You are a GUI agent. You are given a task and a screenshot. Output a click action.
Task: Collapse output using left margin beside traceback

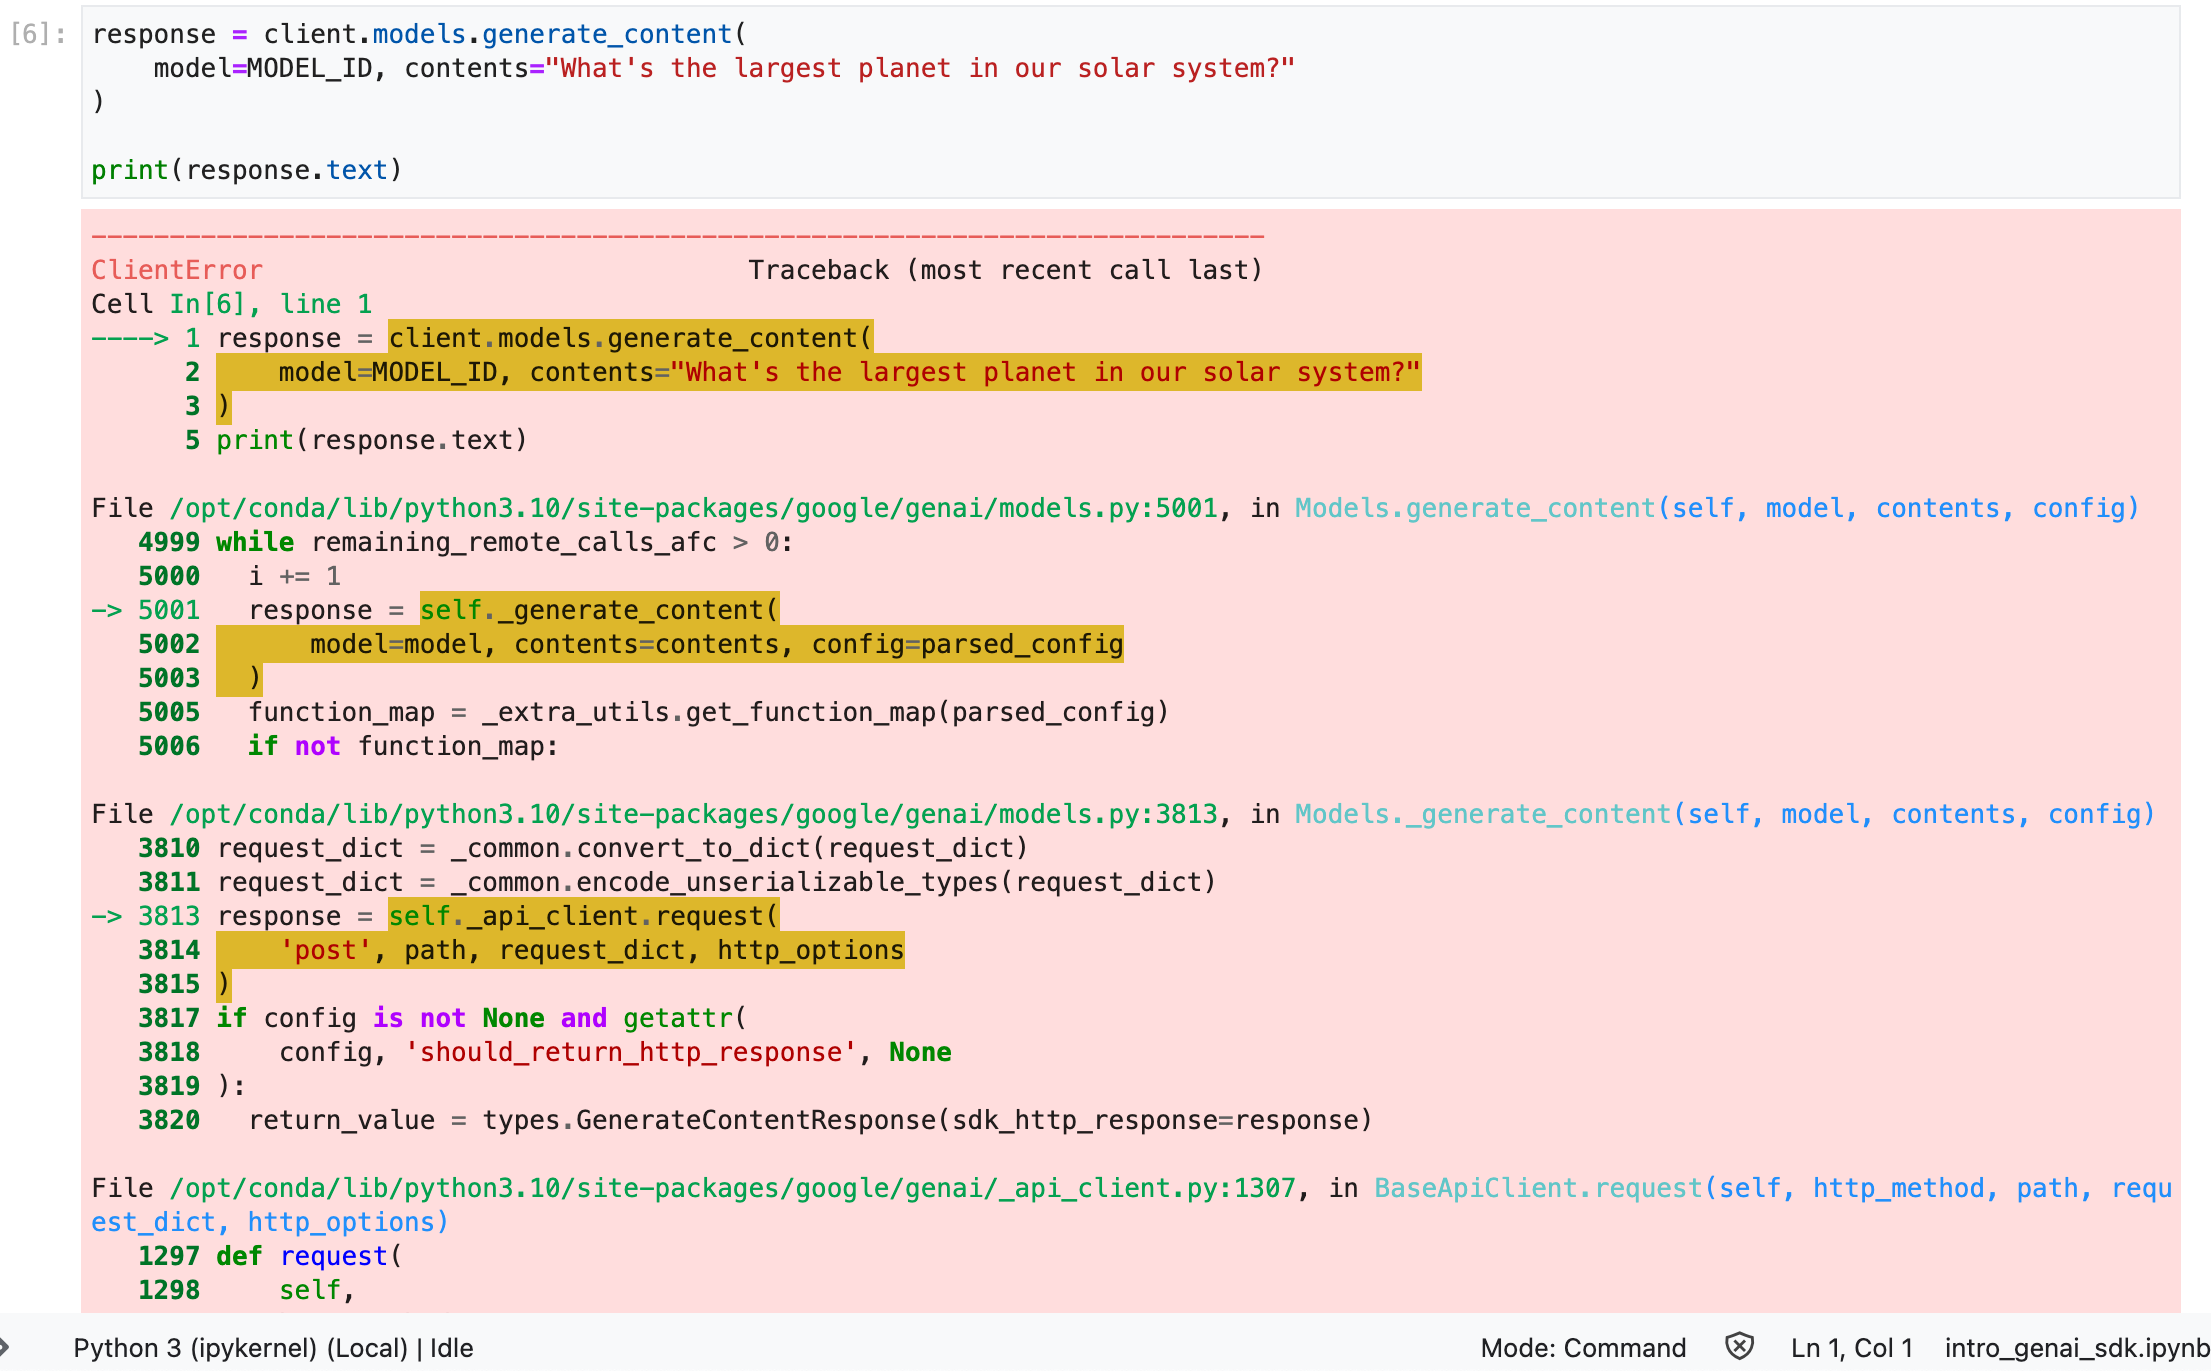pyautogui.click(x=40, y=760)
